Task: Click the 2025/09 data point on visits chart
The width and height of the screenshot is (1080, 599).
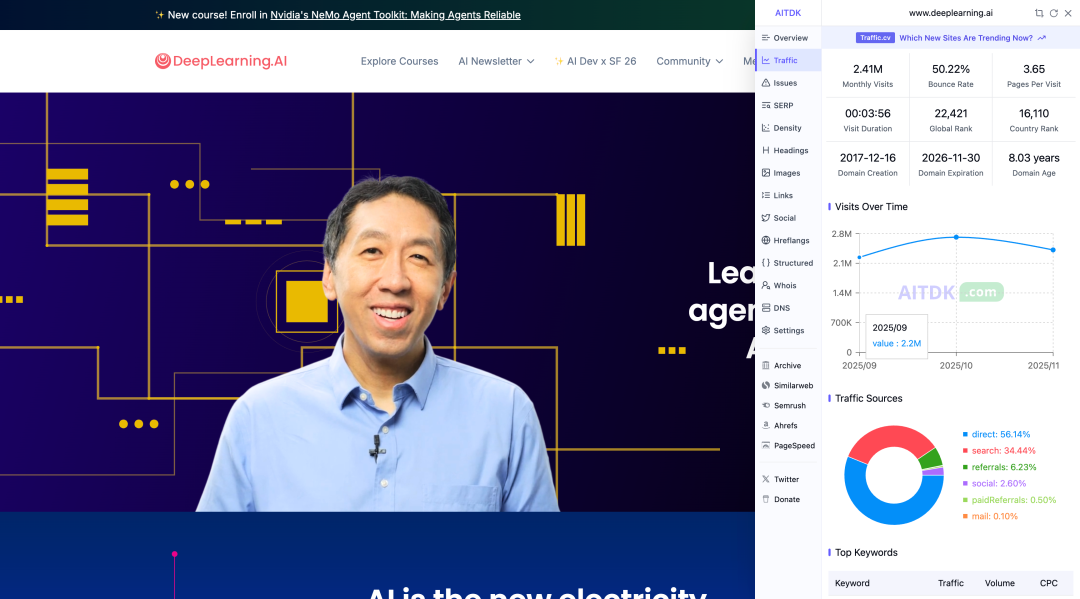Action: point(860,258)
